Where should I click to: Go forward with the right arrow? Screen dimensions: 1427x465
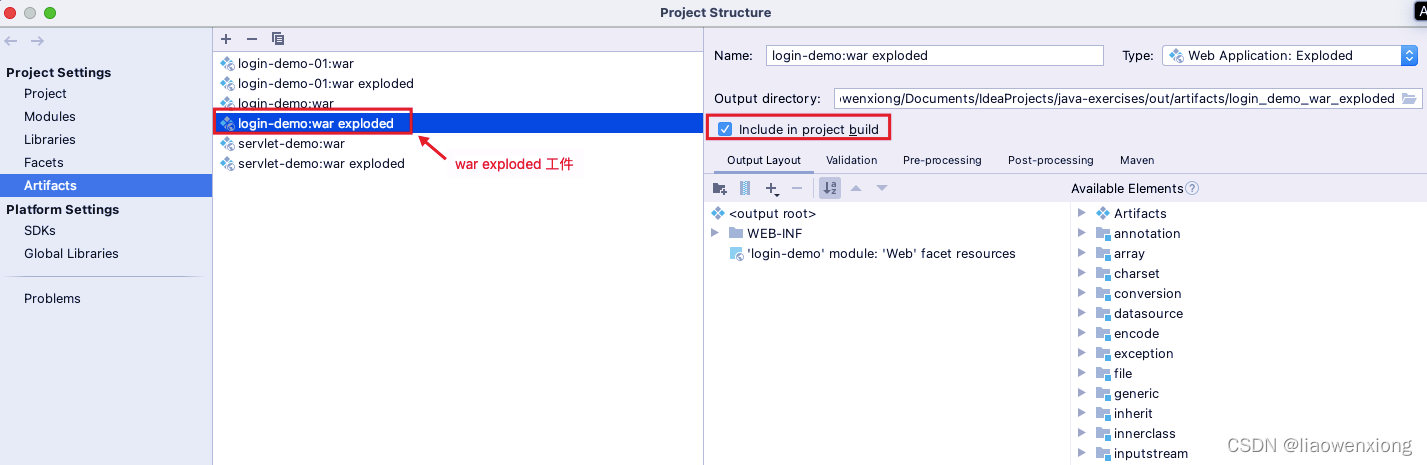pos(37,41)
